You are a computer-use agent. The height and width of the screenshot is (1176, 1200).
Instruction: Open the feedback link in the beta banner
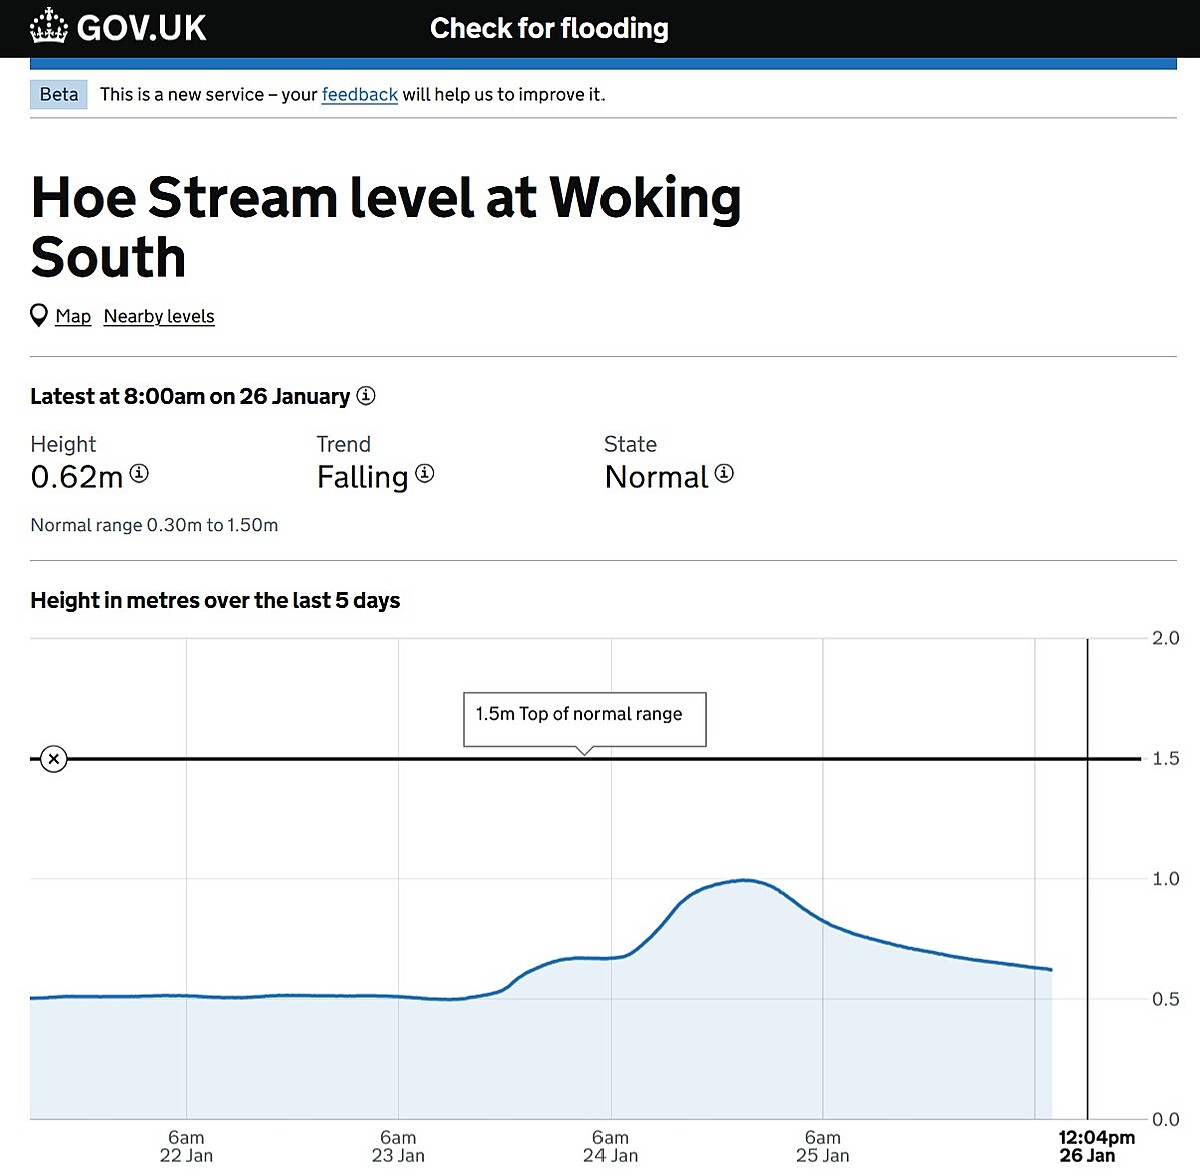point(359,94)
